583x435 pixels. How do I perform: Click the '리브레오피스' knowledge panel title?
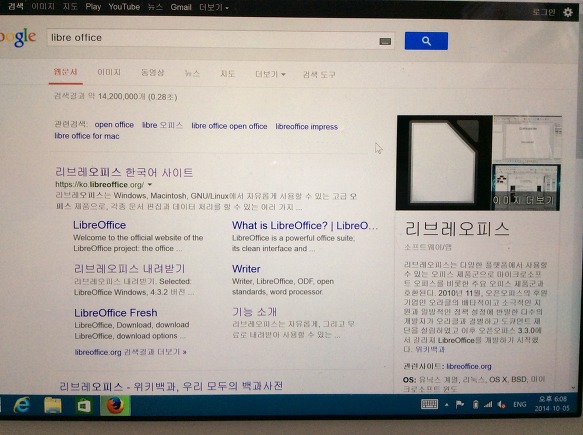(x=457, y=228)
